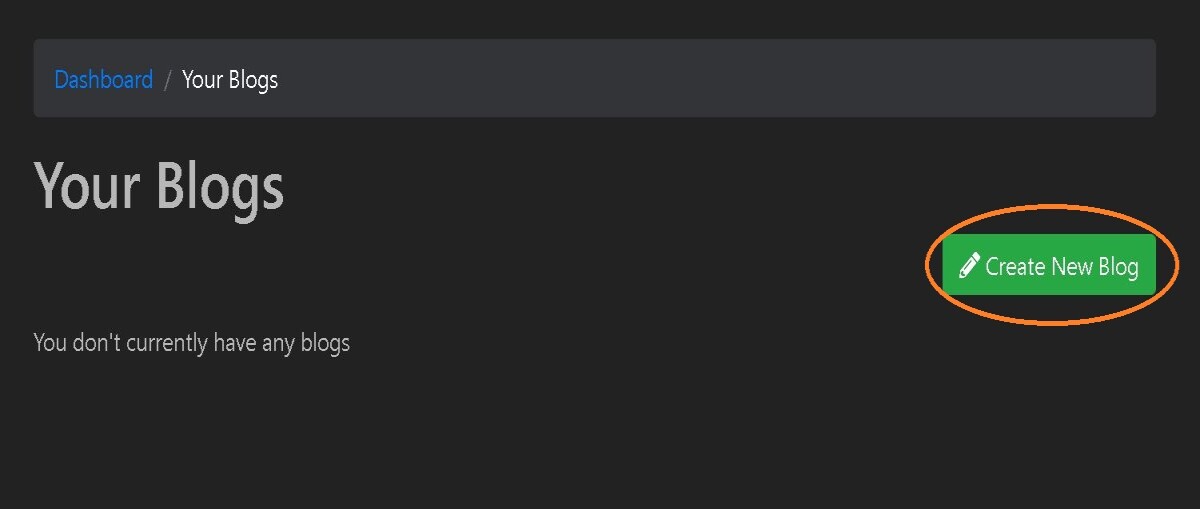This screenshot has height=509, width=1200.
Task: Click the word "New" on green button
Action: point(1071,266)
